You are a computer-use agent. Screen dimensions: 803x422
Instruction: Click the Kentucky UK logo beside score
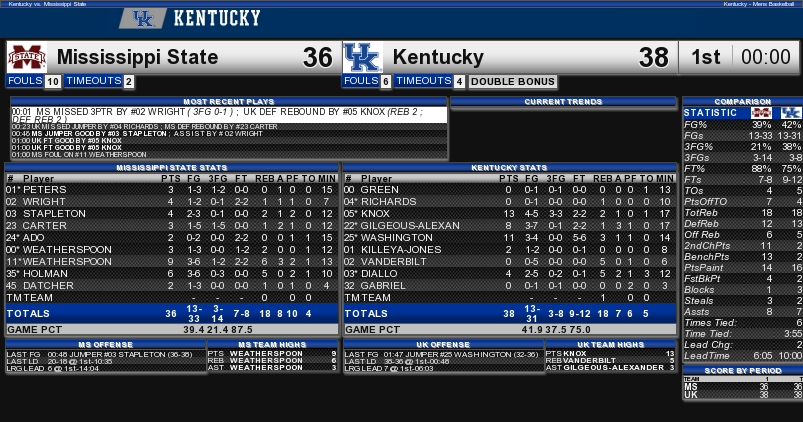point(363,57)
